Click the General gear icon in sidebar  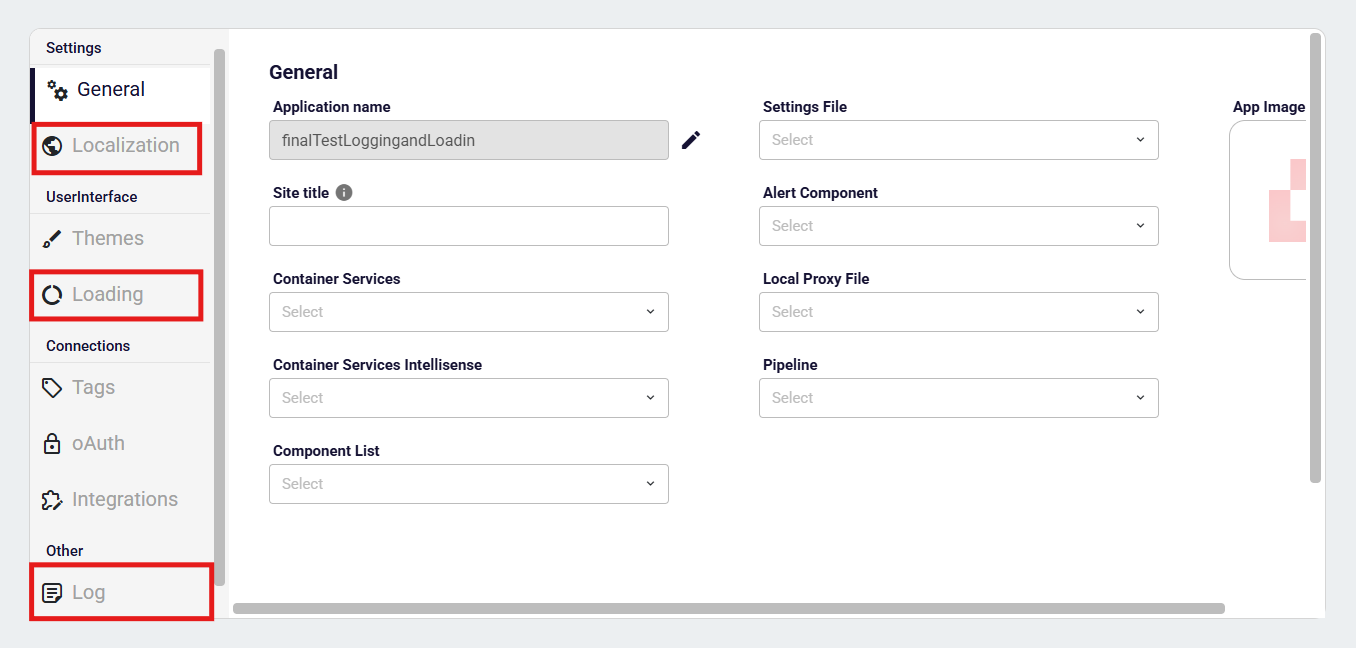(58, 90)
